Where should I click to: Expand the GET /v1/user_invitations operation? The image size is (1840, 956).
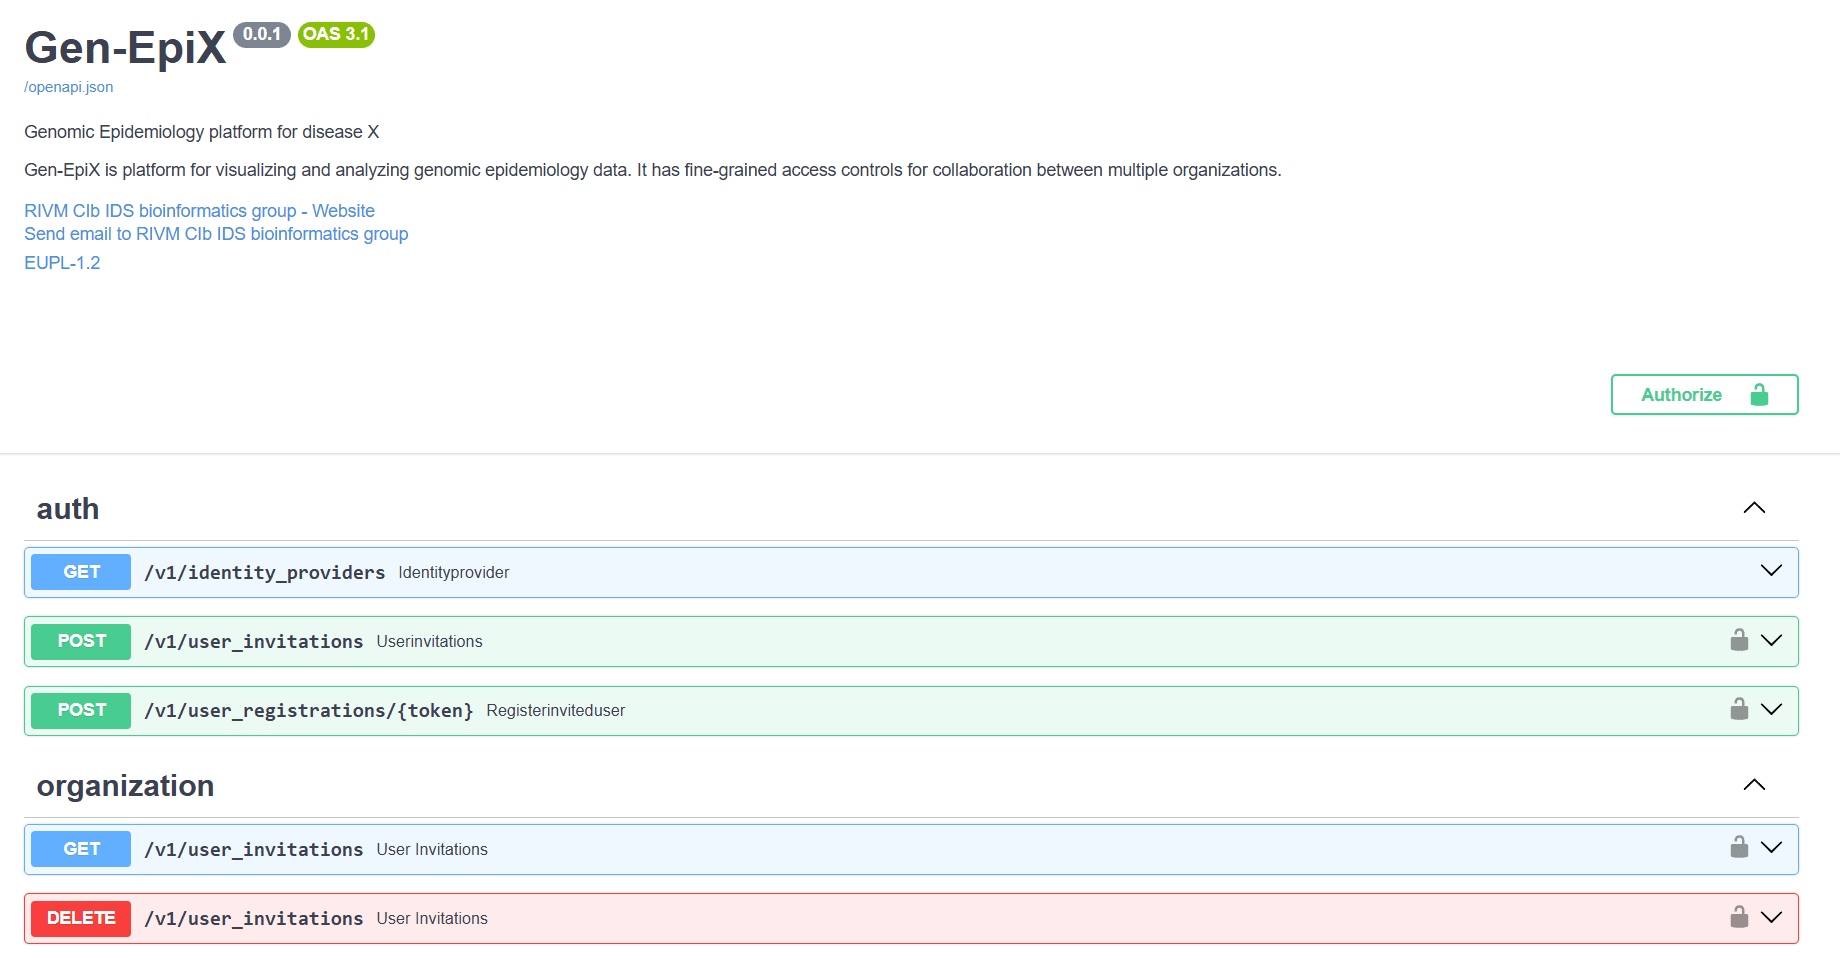point(1771,848)
